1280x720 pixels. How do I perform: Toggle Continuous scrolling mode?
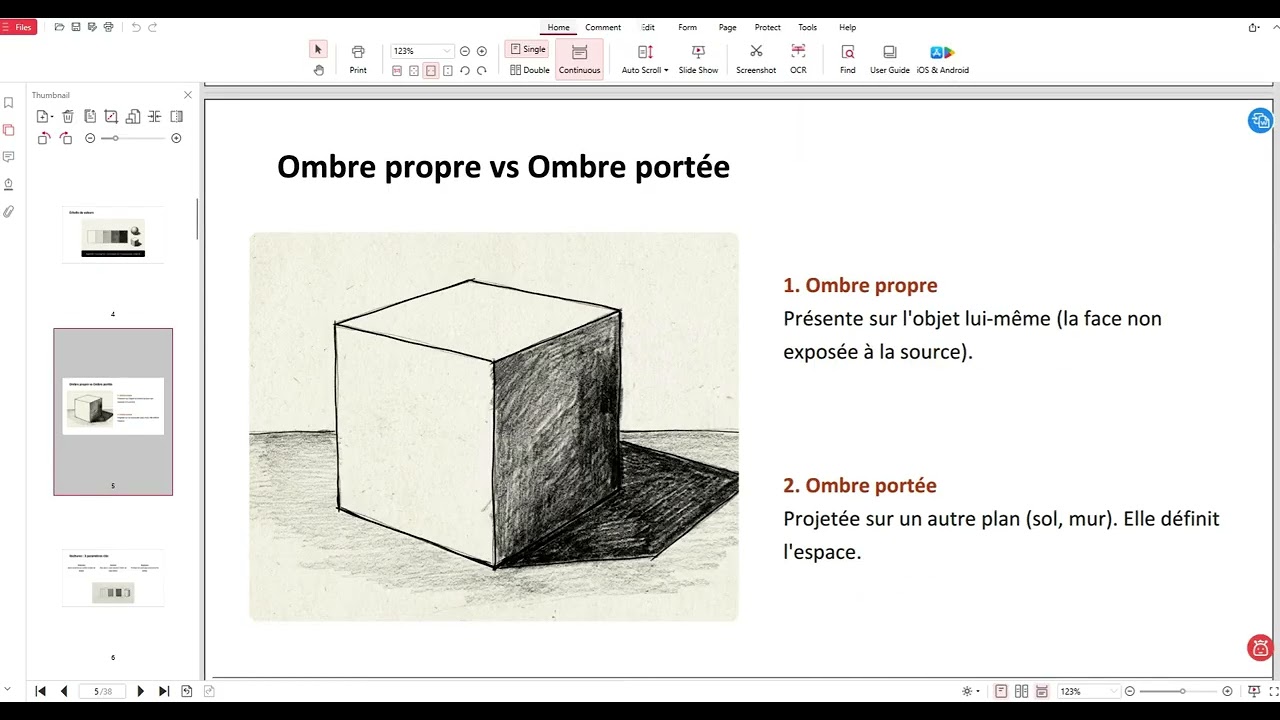pyautogui.click(x=580, y=60)
